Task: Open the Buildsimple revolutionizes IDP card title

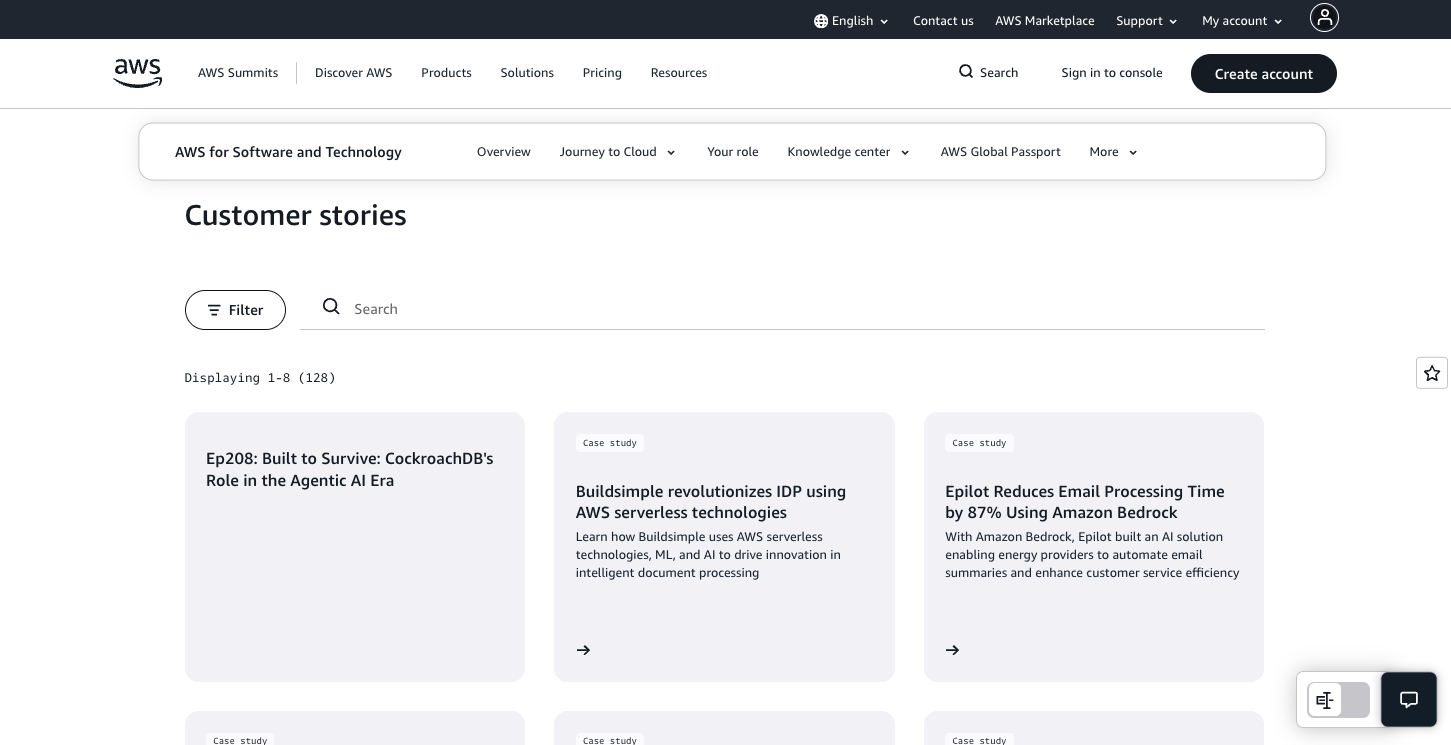Action: tap(711, 502)
